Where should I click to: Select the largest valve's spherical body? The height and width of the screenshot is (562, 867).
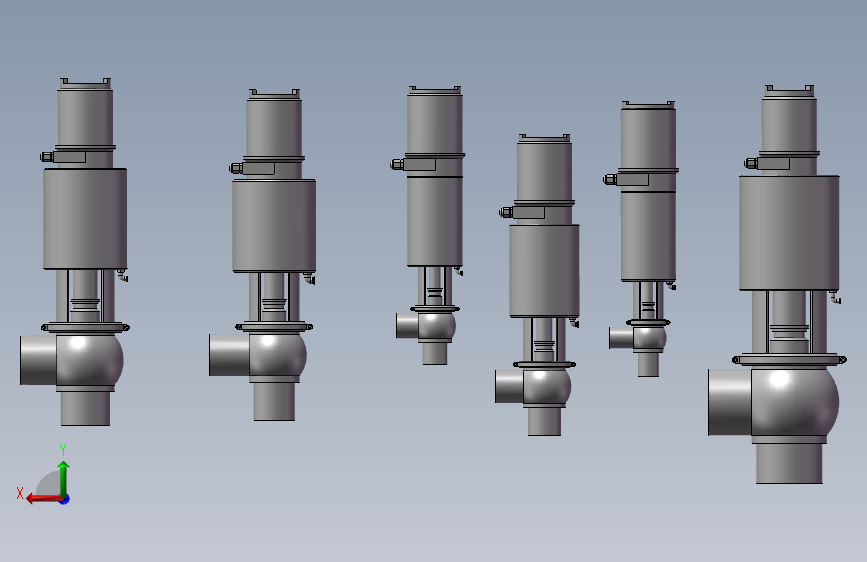click(x=795, y=401)
